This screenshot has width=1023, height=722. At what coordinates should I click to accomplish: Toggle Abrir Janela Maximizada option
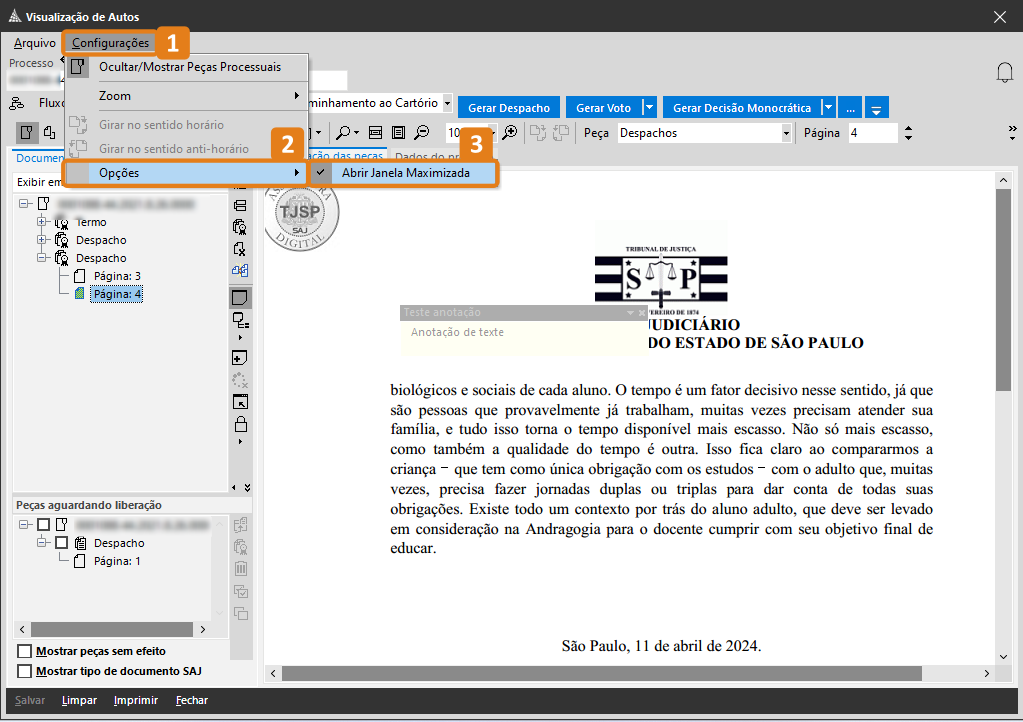405,173
